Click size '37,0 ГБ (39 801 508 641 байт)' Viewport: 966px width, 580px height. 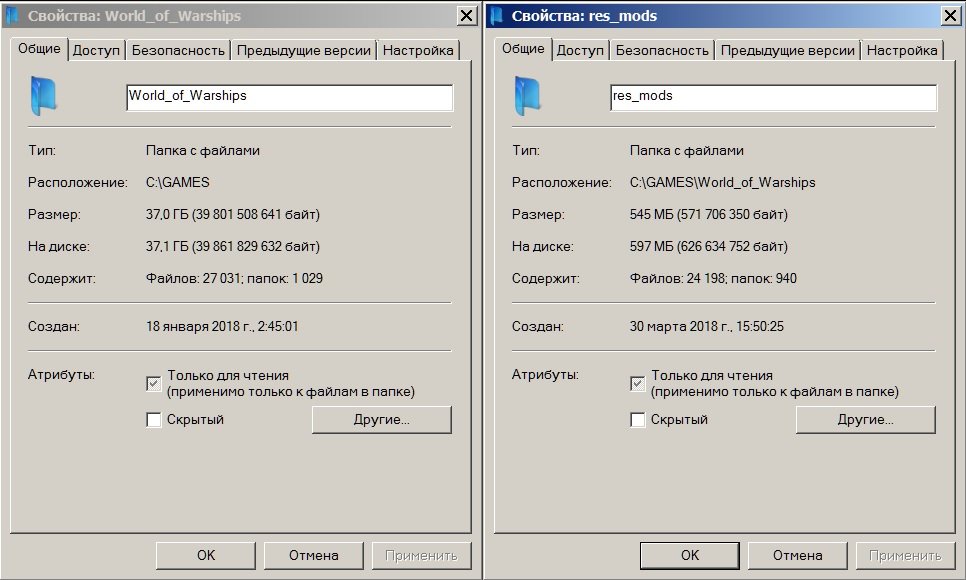click(x=233, y=214)
